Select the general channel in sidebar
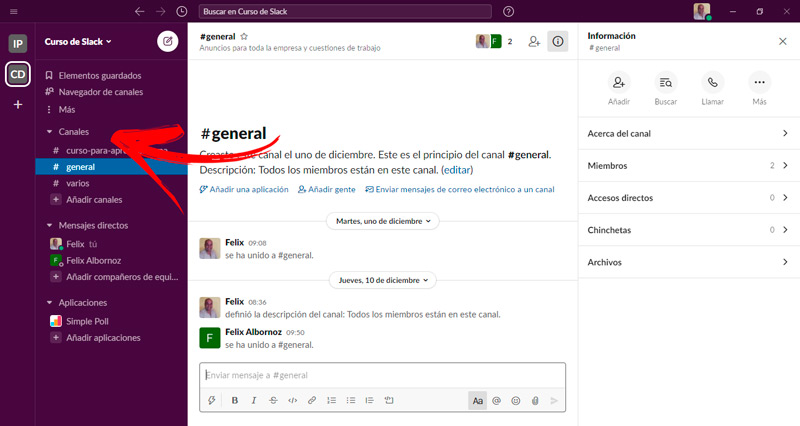The height and width of the screenshot is (426, 800). tap(111, 167)
